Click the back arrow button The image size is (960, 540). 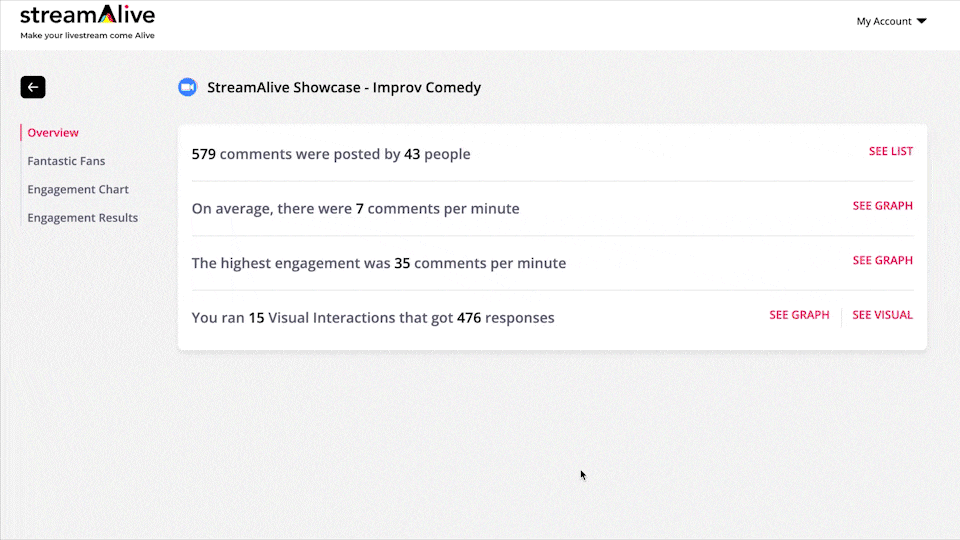tap(33, 87)
